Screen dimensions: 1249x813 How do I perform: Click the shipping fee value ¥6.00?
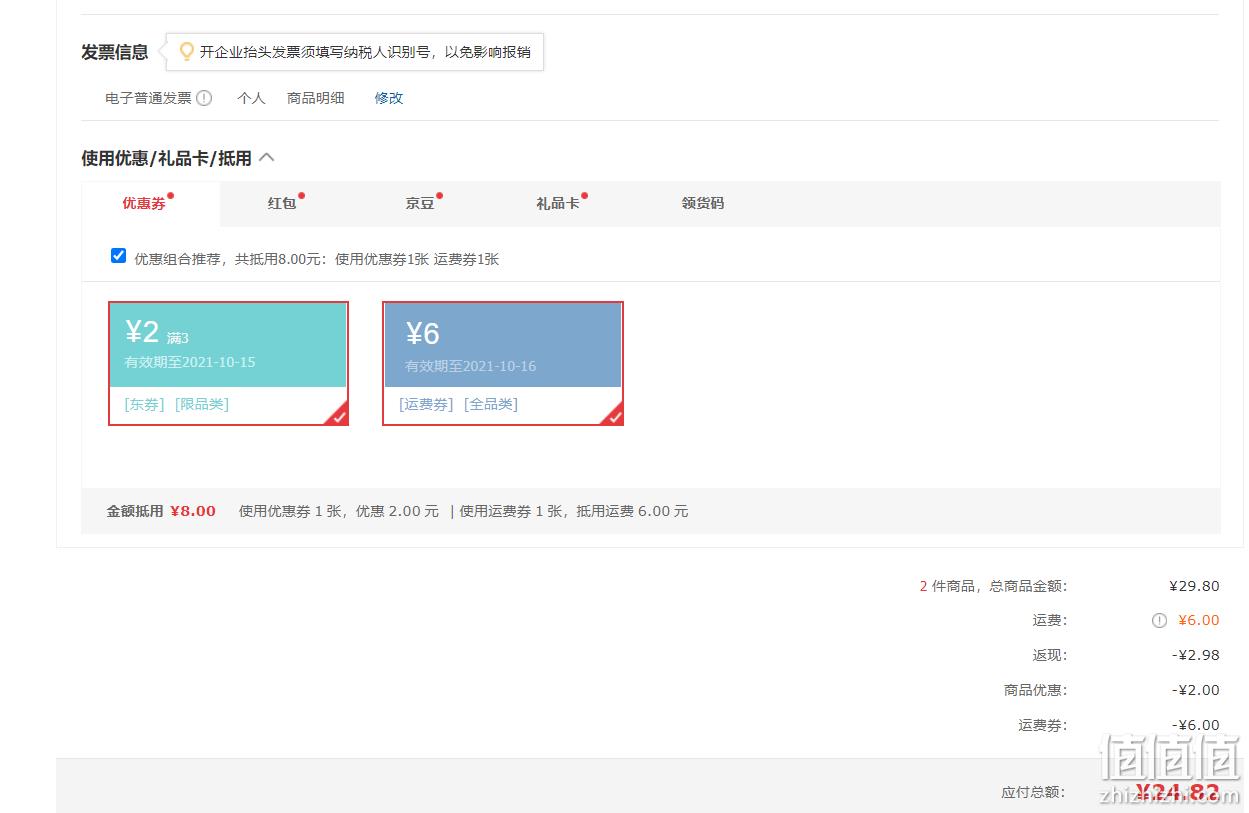pyautogui.click(x=1198, y=620)
